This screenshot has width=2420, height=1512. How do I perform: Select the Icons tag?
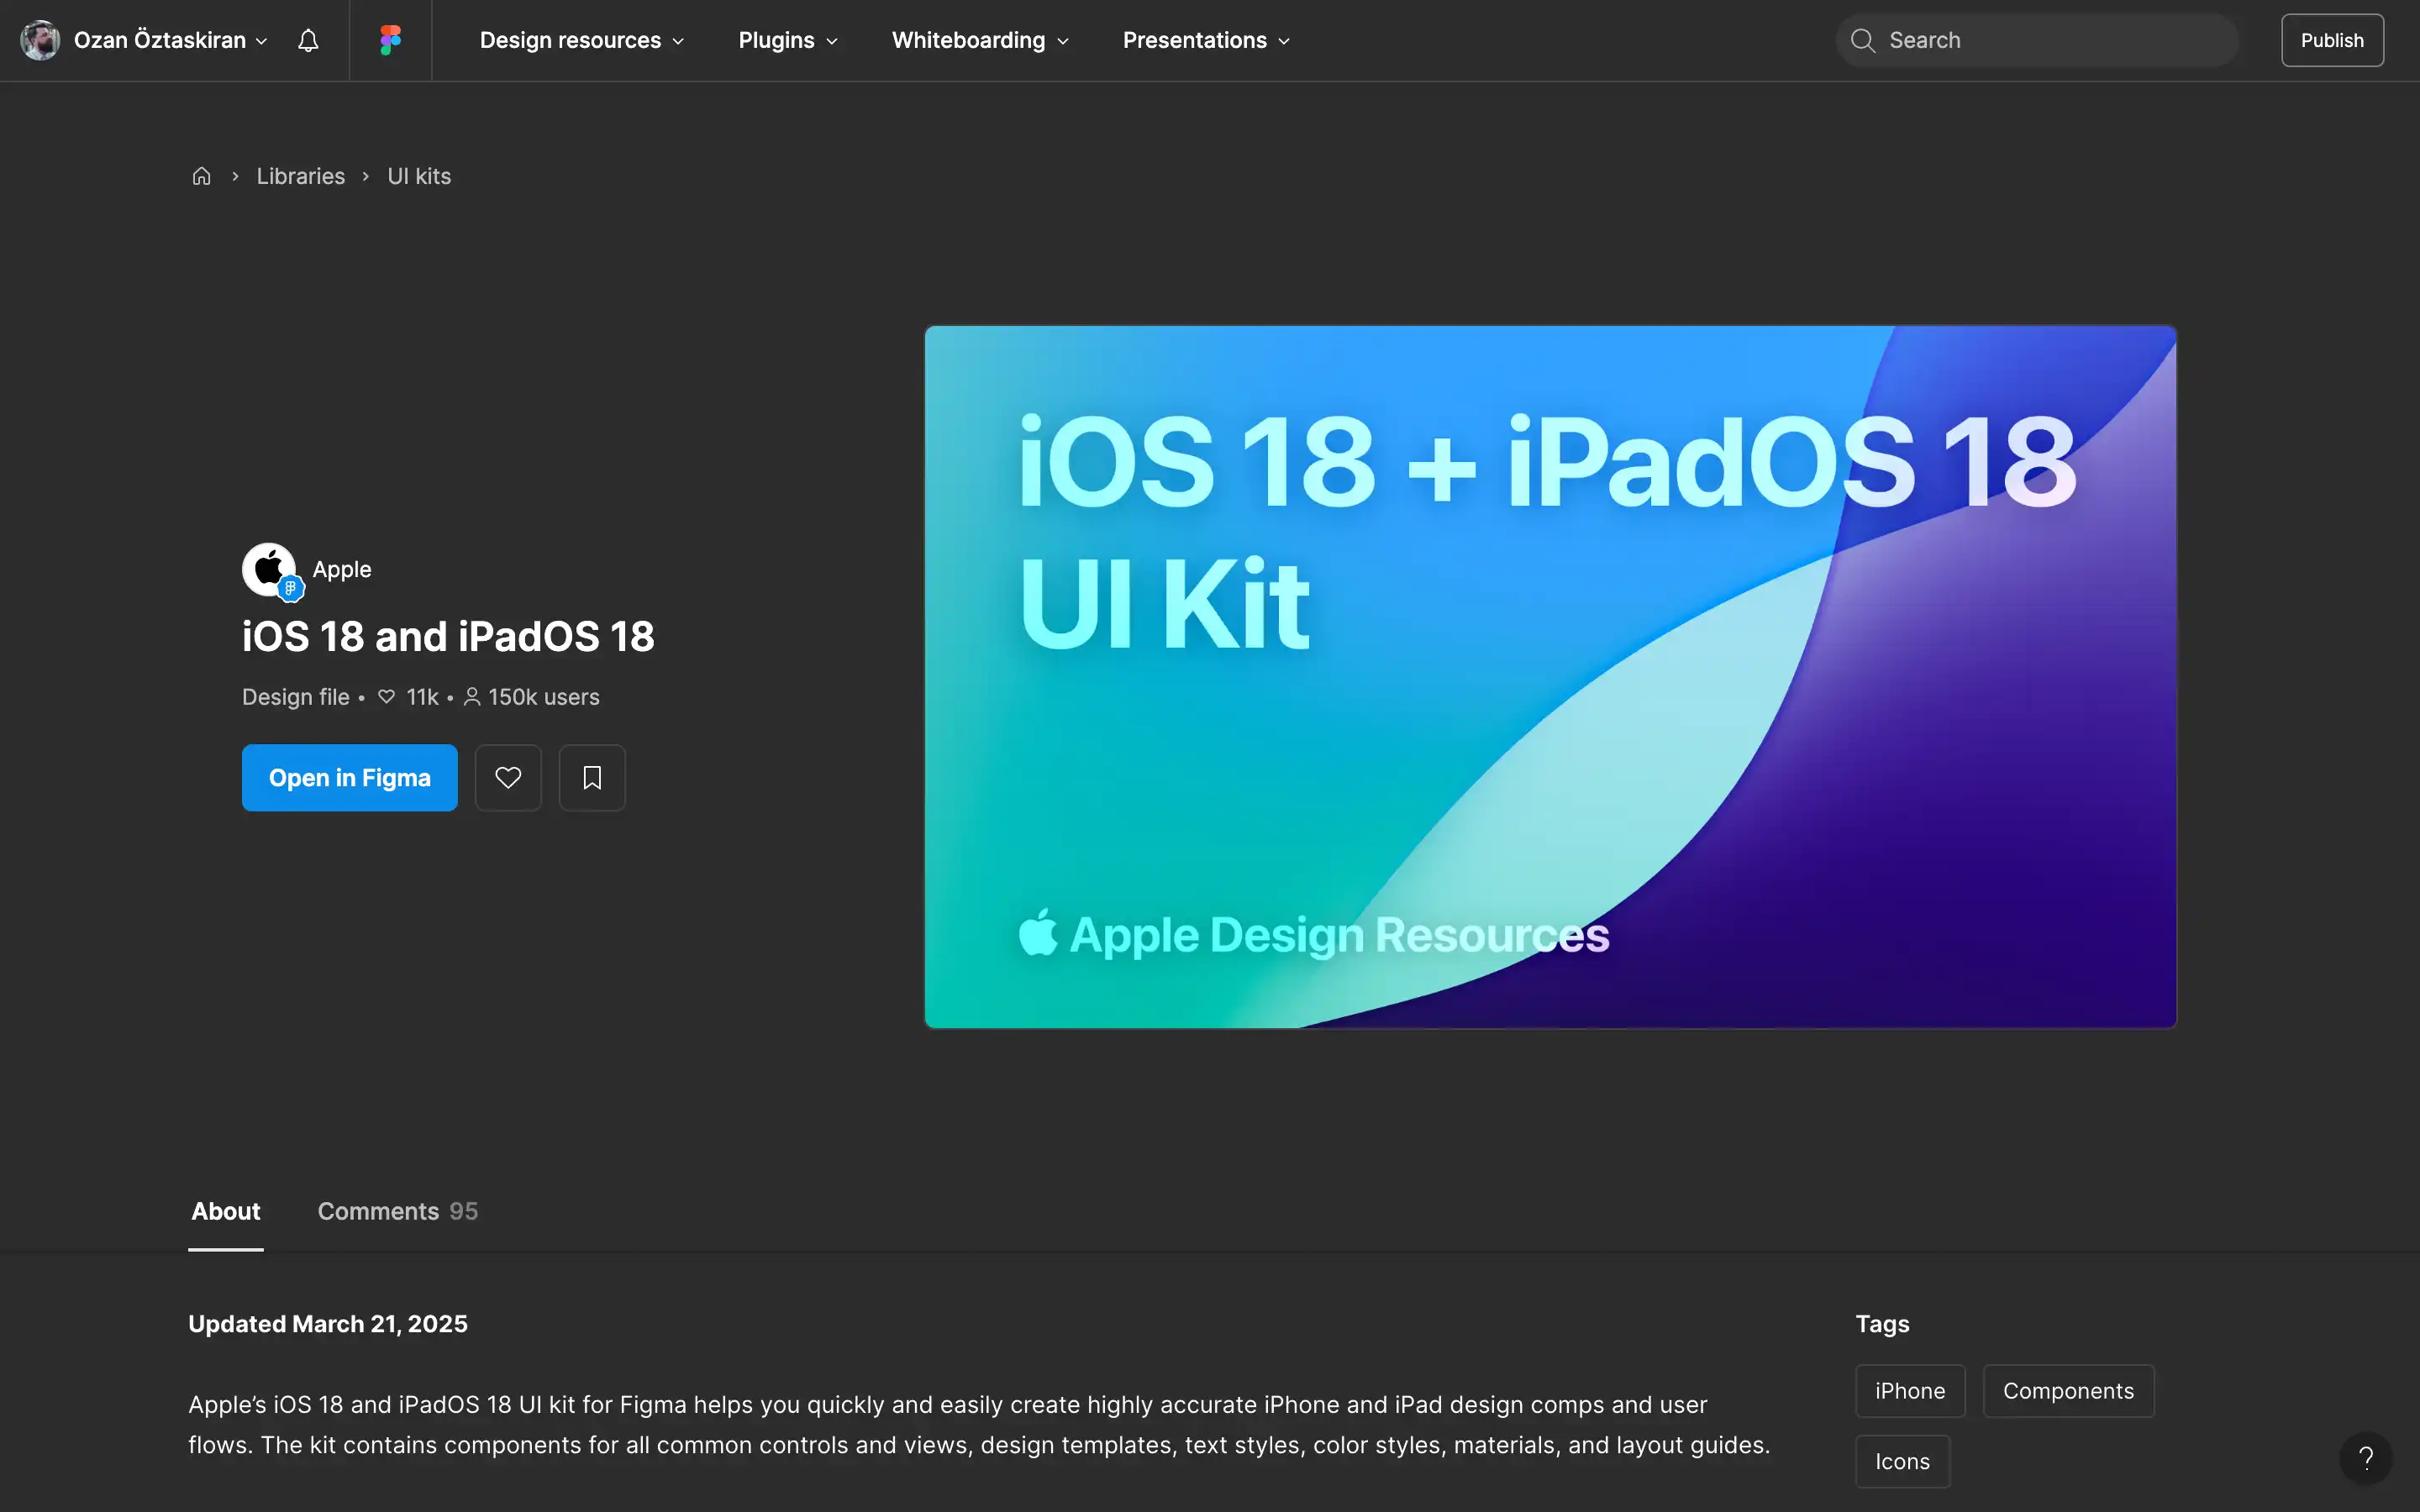1902,1461
